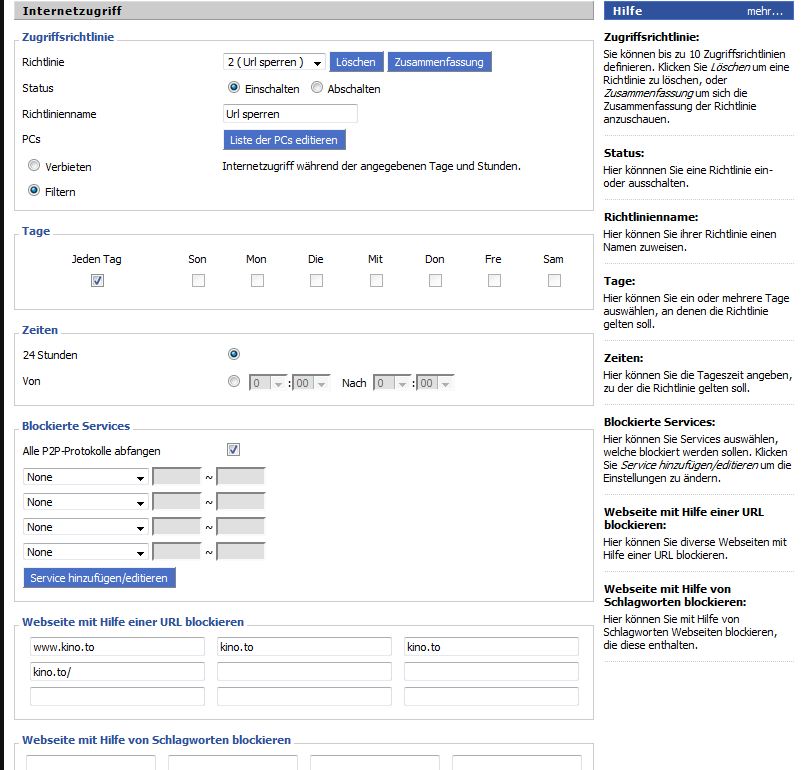Image resolution: width=803 pixels, height=770 pixels.
Task: Check the Mit day checkbox
Action: 376,281
